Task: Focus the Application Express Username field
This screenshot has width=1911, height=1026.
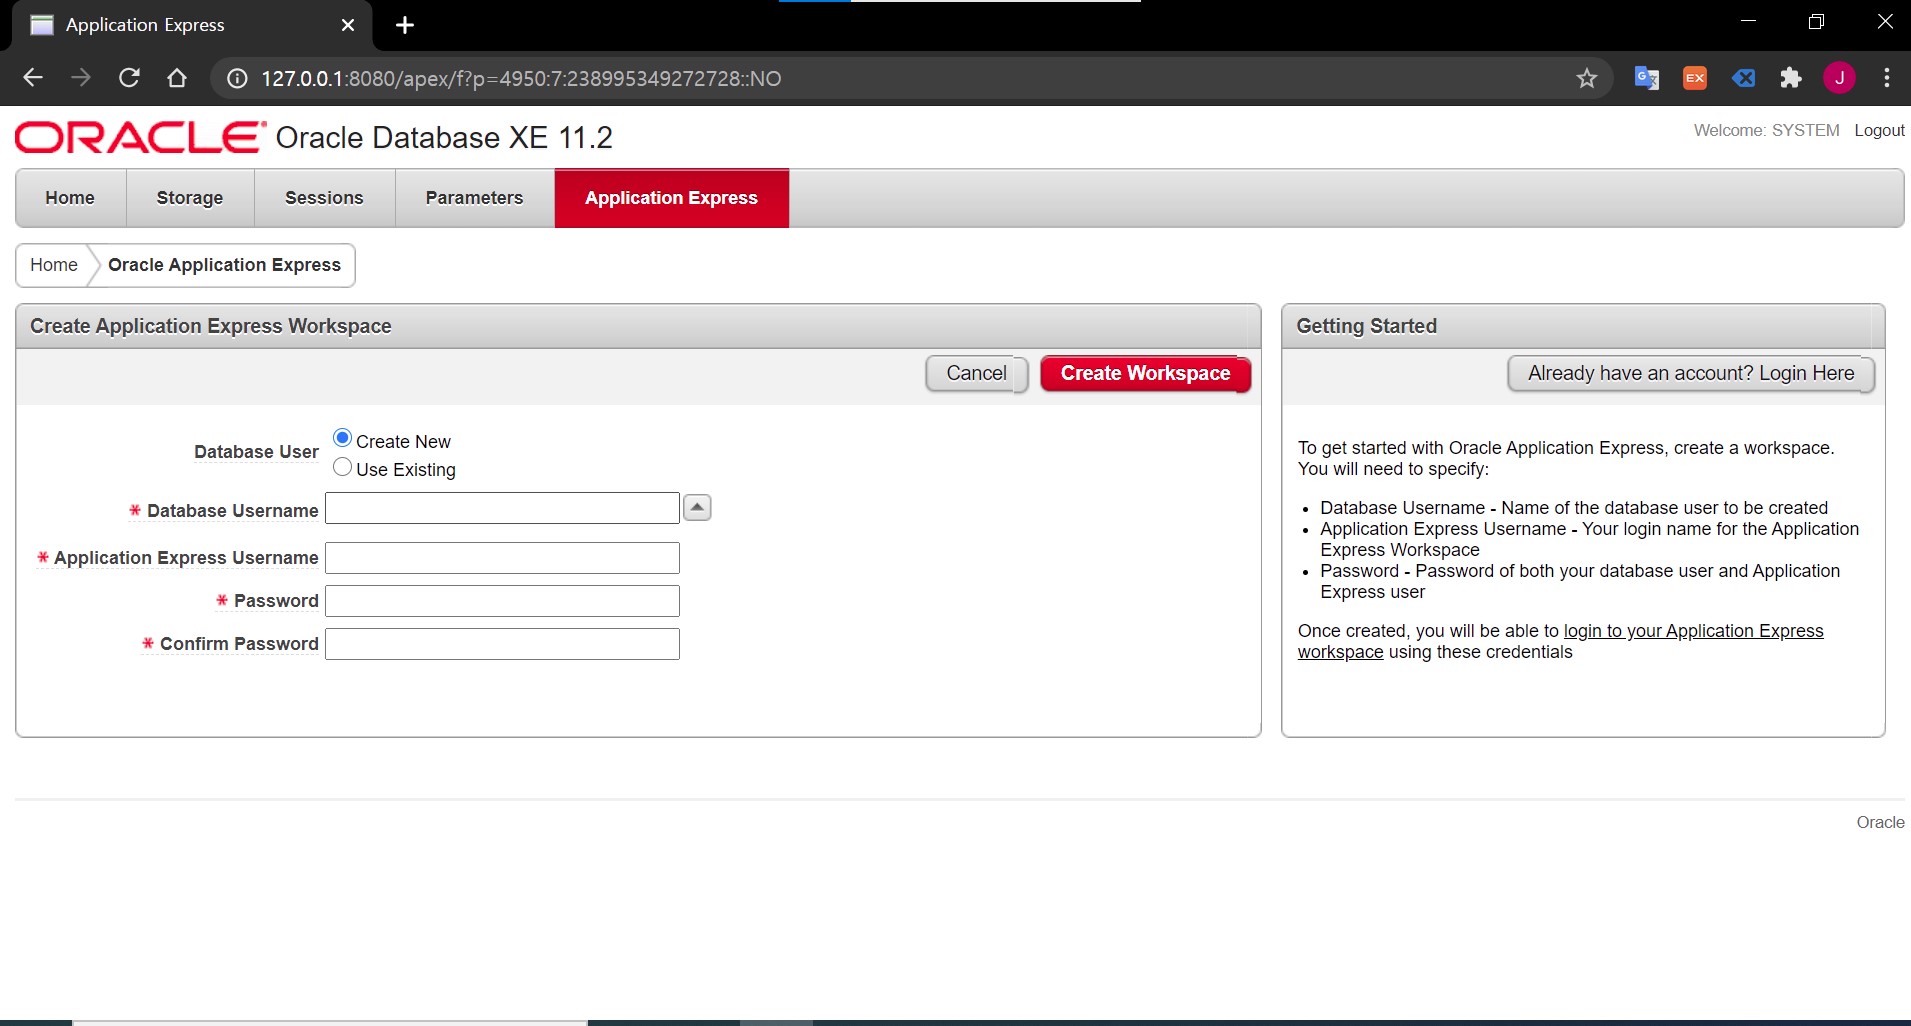Action: [502, 558]
